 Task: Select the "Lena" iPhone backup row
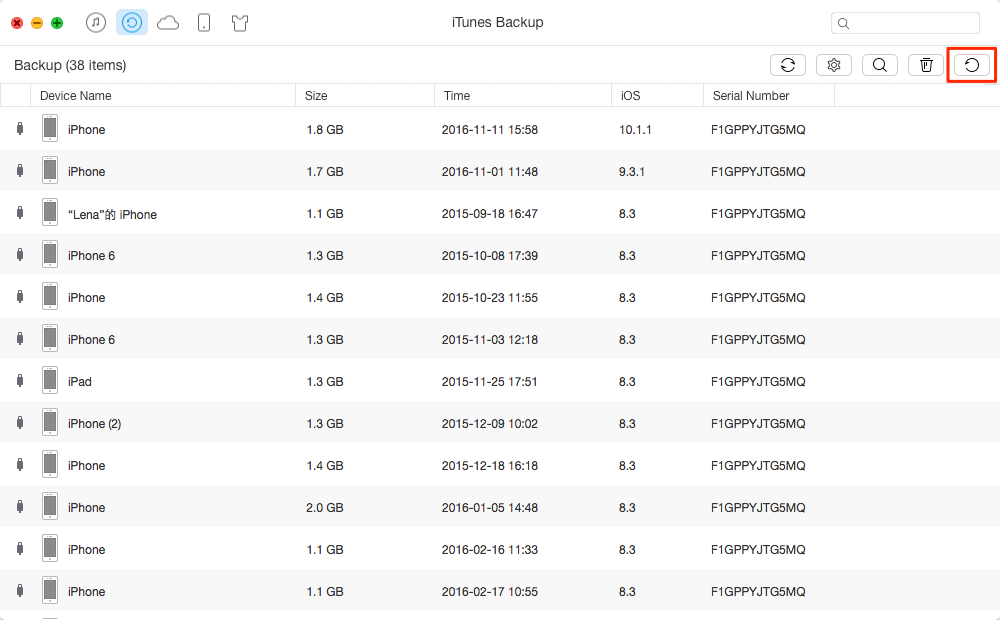(x=500, y=212)
